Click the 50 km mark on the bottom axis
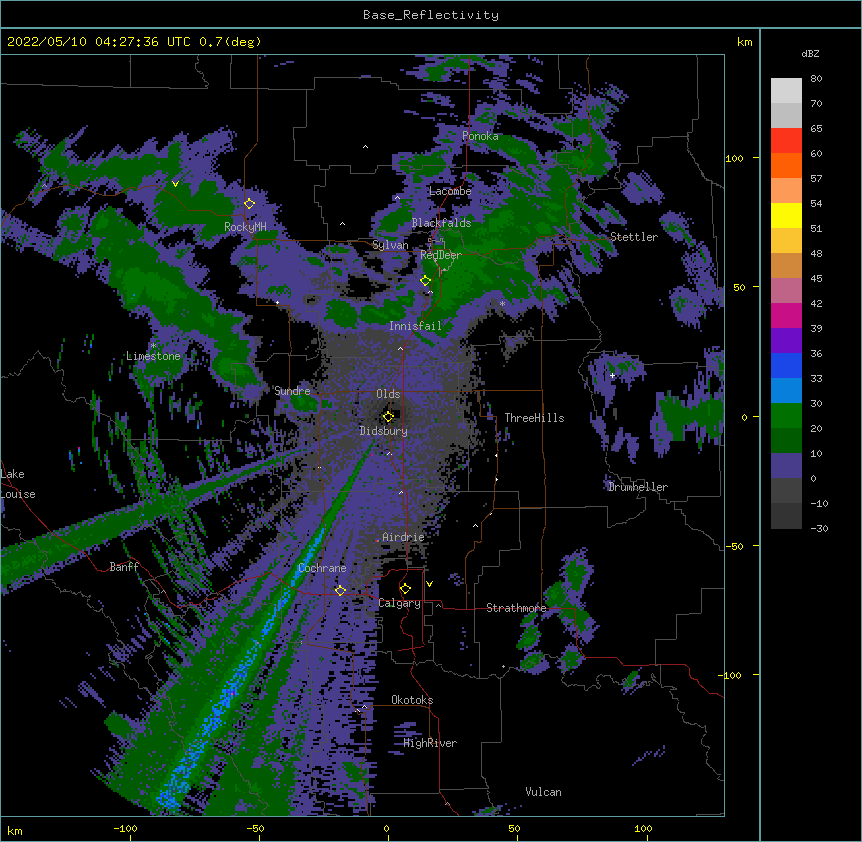Screen dimensions: 862x842 (514, 828)
